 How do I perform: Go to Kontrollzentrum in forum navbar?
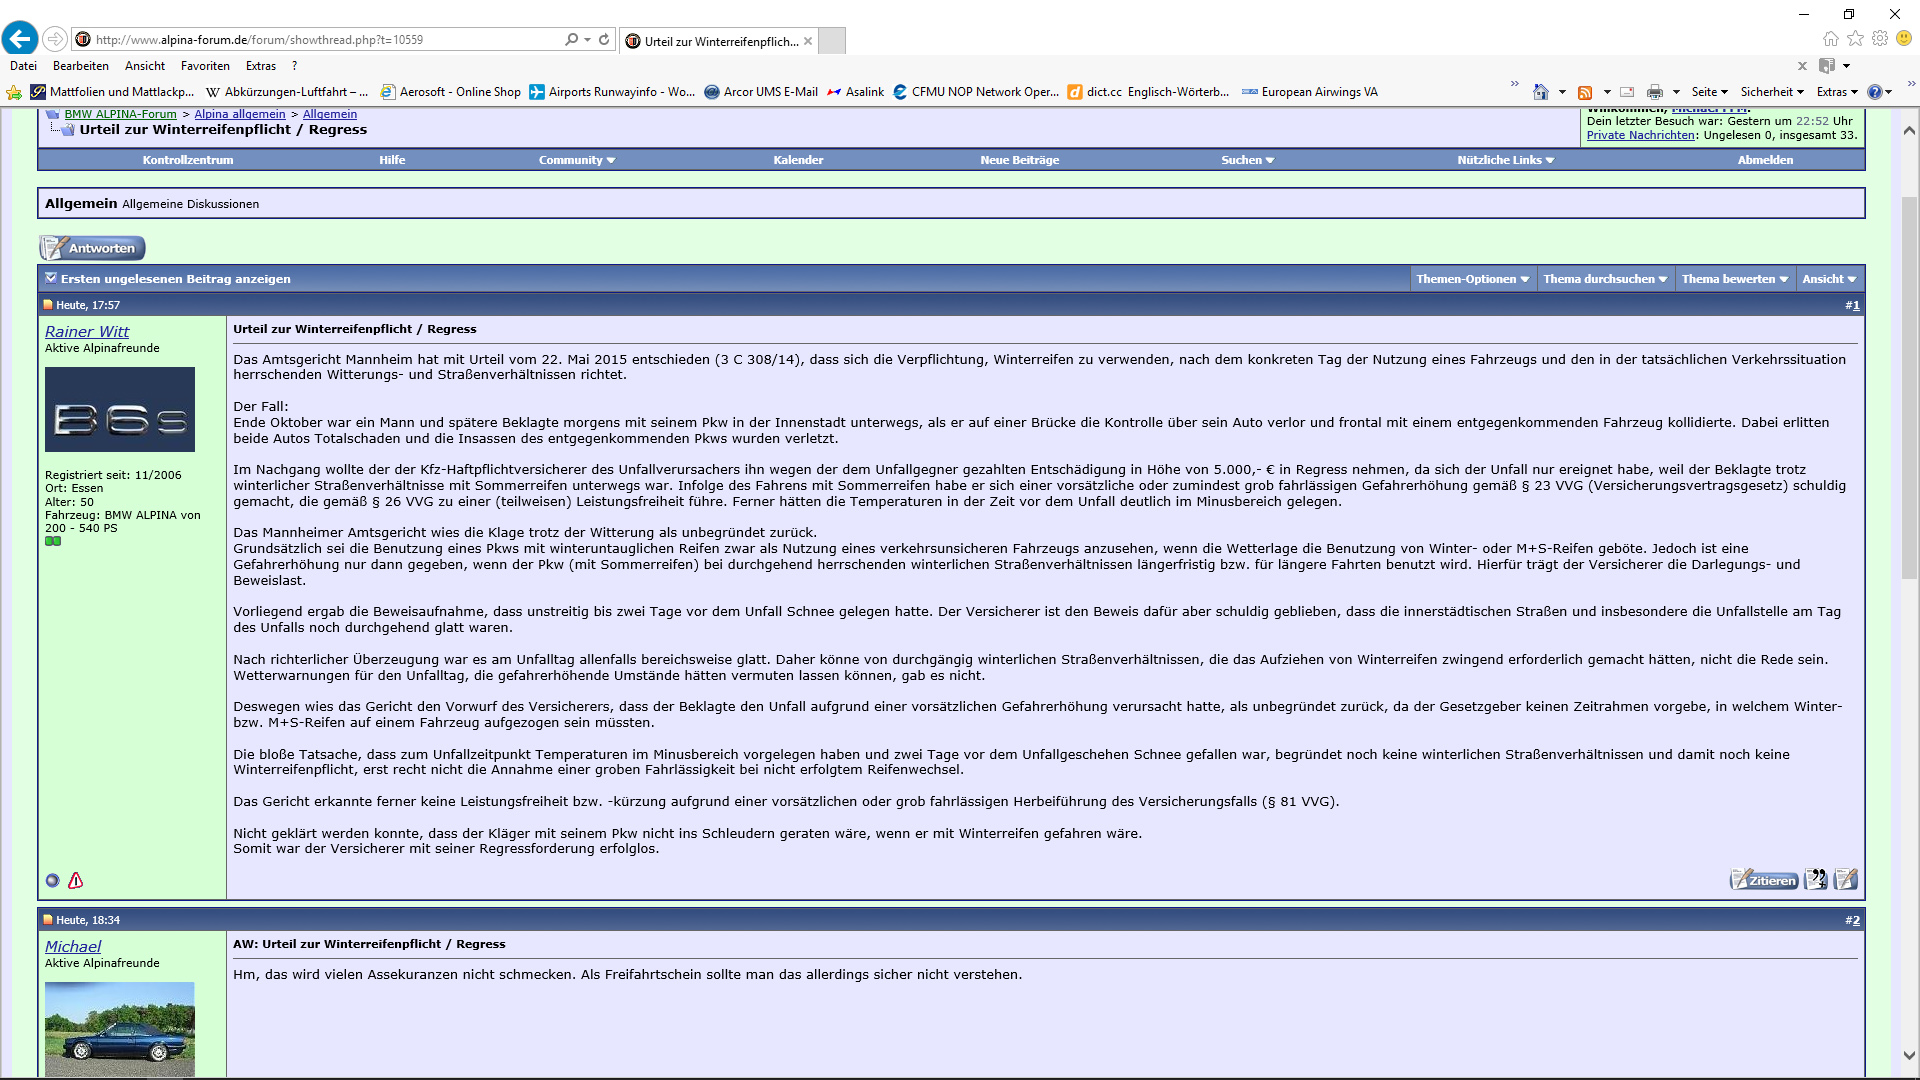coord(188,160)
